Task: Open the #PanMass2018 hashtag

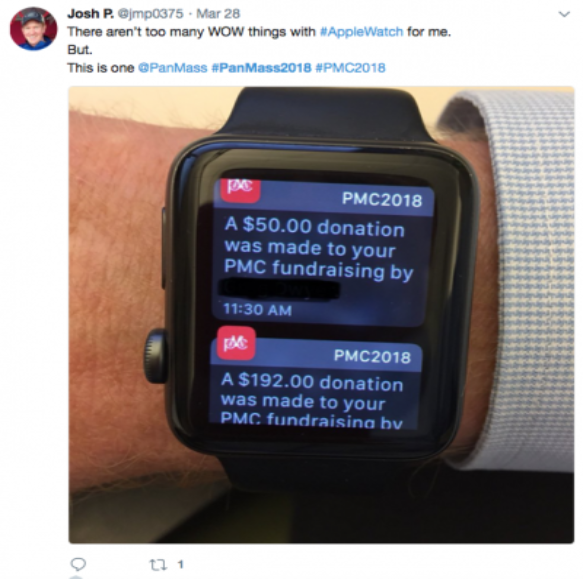Action: click(261, 68)
